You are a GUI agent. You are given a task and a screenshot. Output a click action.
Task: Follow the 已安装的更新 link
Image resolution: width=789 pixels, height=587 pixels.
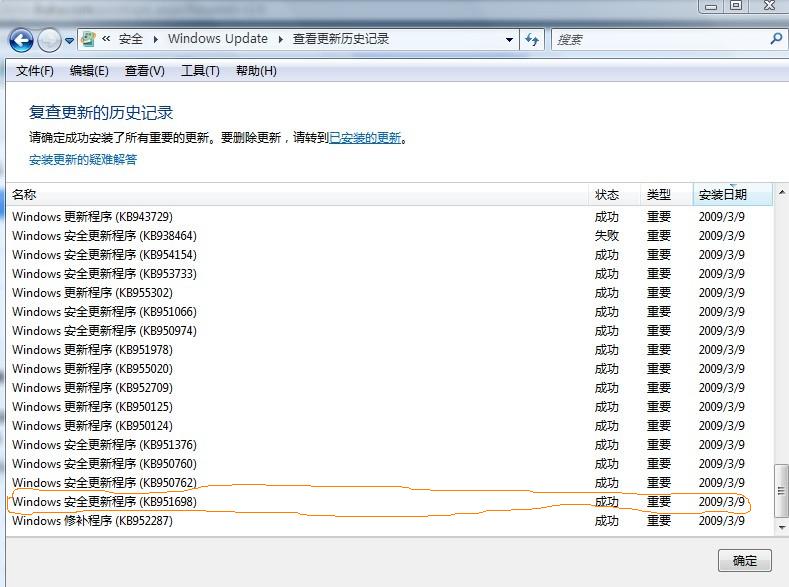pyautogui.click(x=365, y=138)
